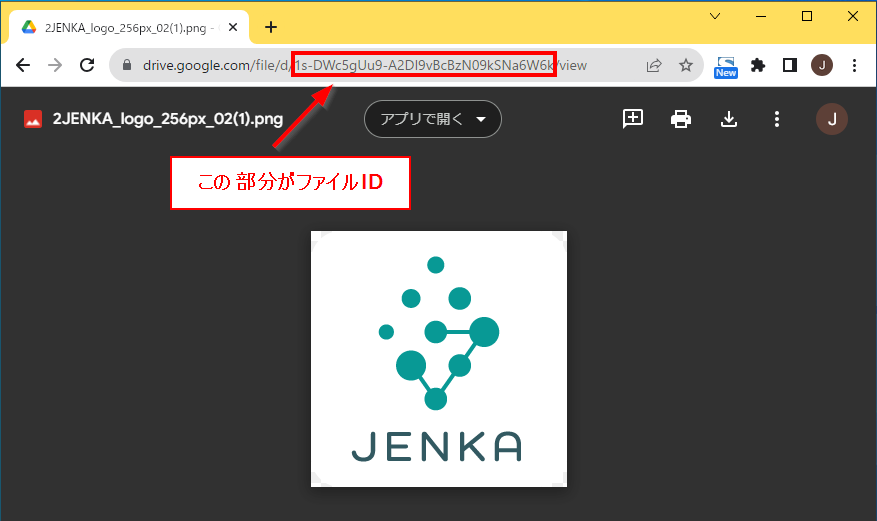Open Google account avatar J in viewer
The image size is (877, 521).
(832, 119)
